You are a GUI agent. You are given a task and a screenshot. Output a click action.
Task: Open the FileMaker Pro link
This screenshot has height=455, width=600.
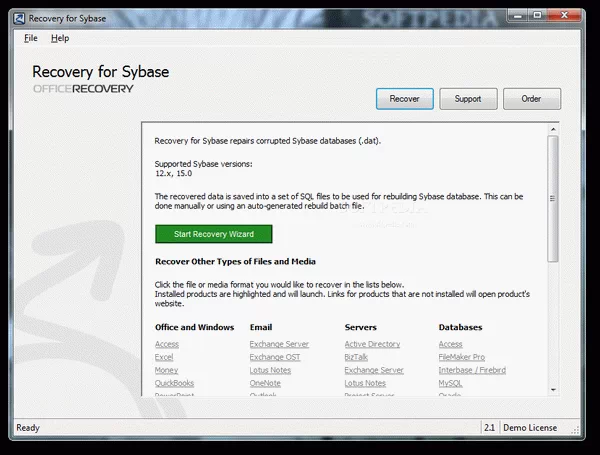(x=461, y=357)
